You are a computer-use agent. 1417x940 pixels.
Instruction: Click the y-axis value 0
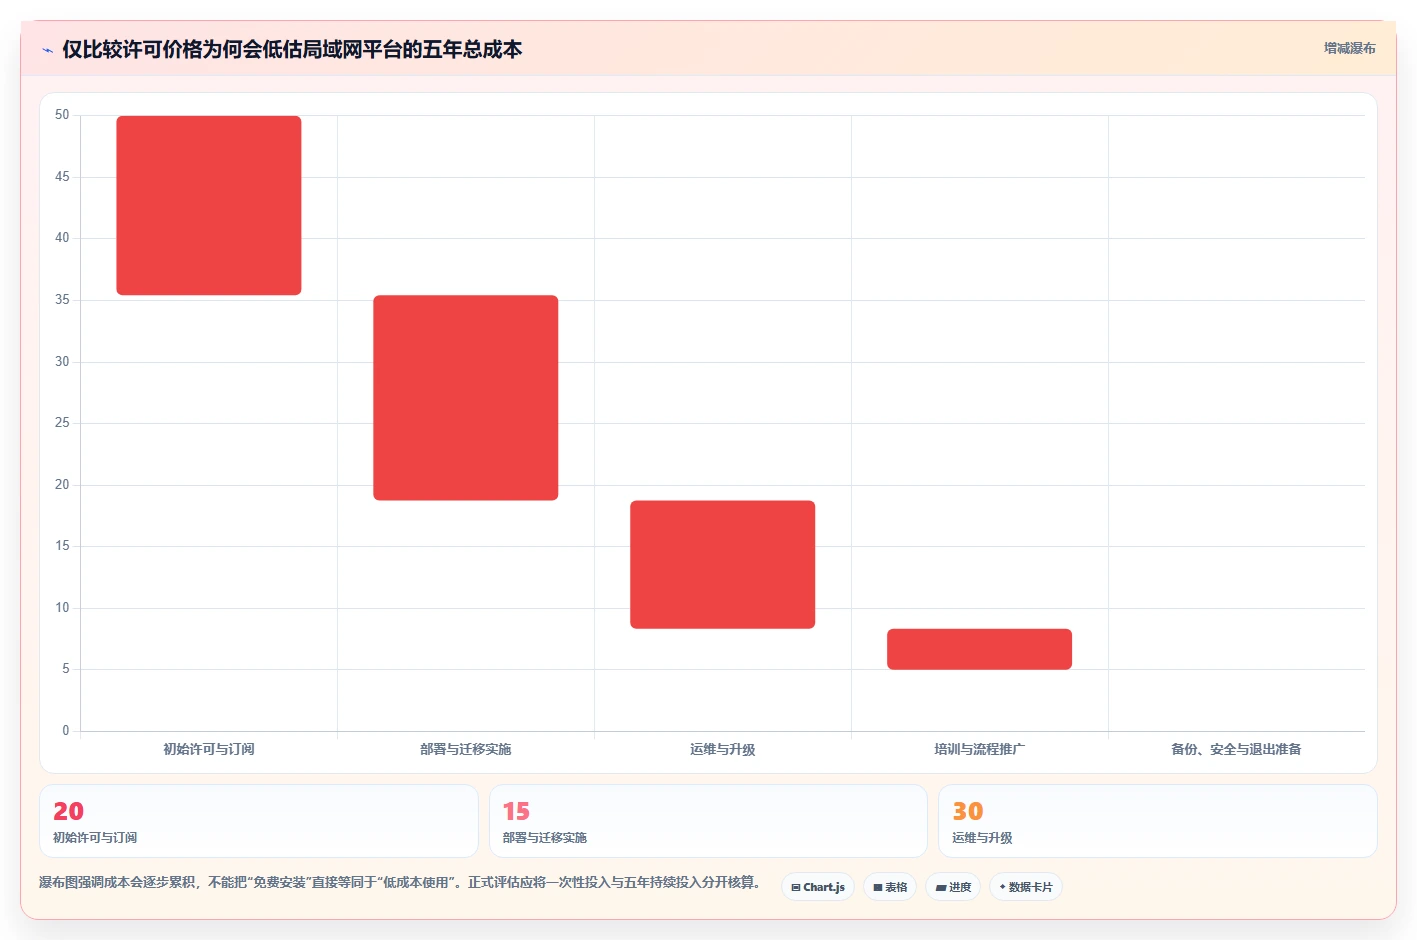coord(66,731)
